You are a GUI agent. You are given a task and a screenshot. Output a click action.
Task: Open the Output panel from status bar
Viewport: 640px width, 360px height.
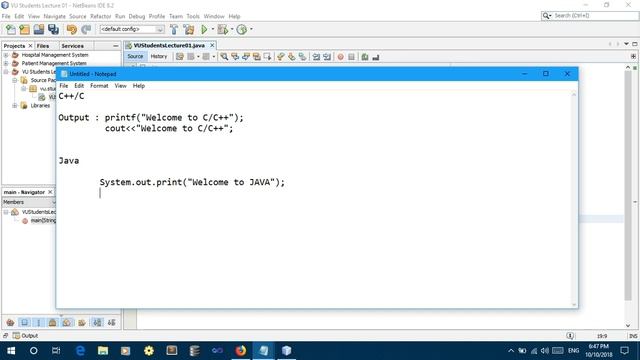tap(25, 336)
